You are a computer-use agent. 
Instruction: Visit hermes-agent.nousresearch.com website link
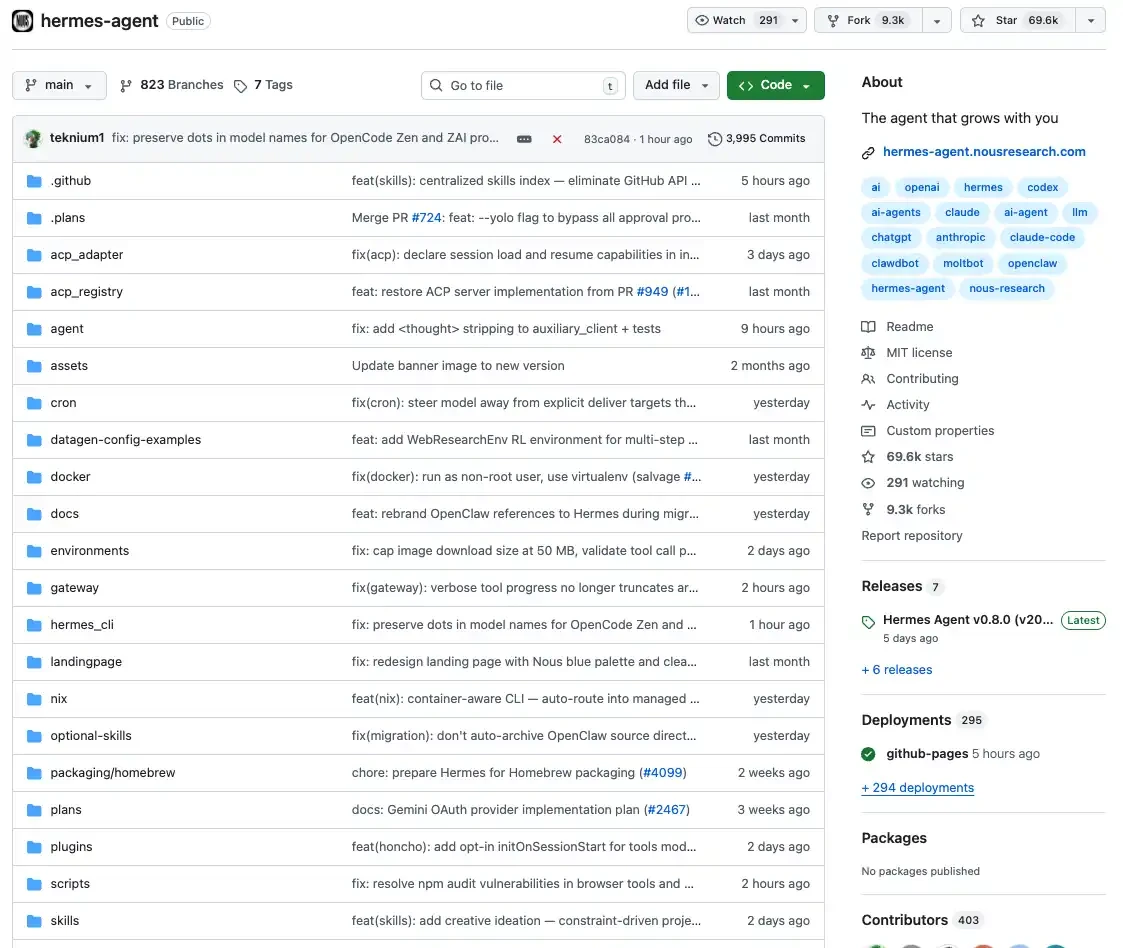[984, 152]
